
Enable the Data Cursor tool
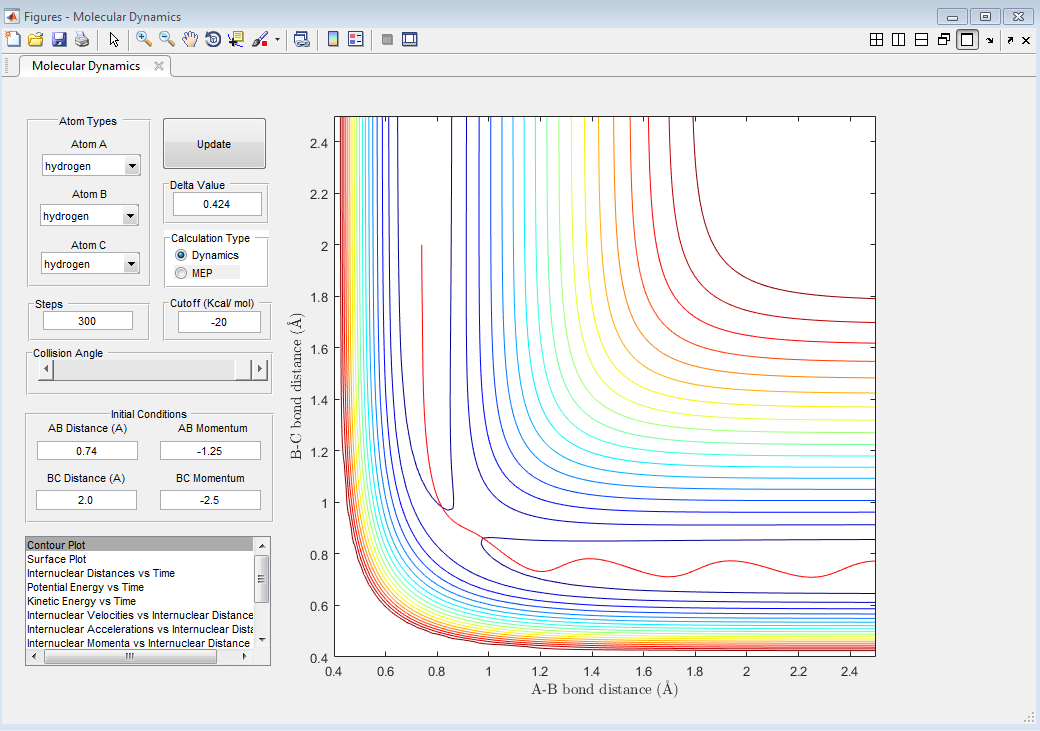coord(236,39)
